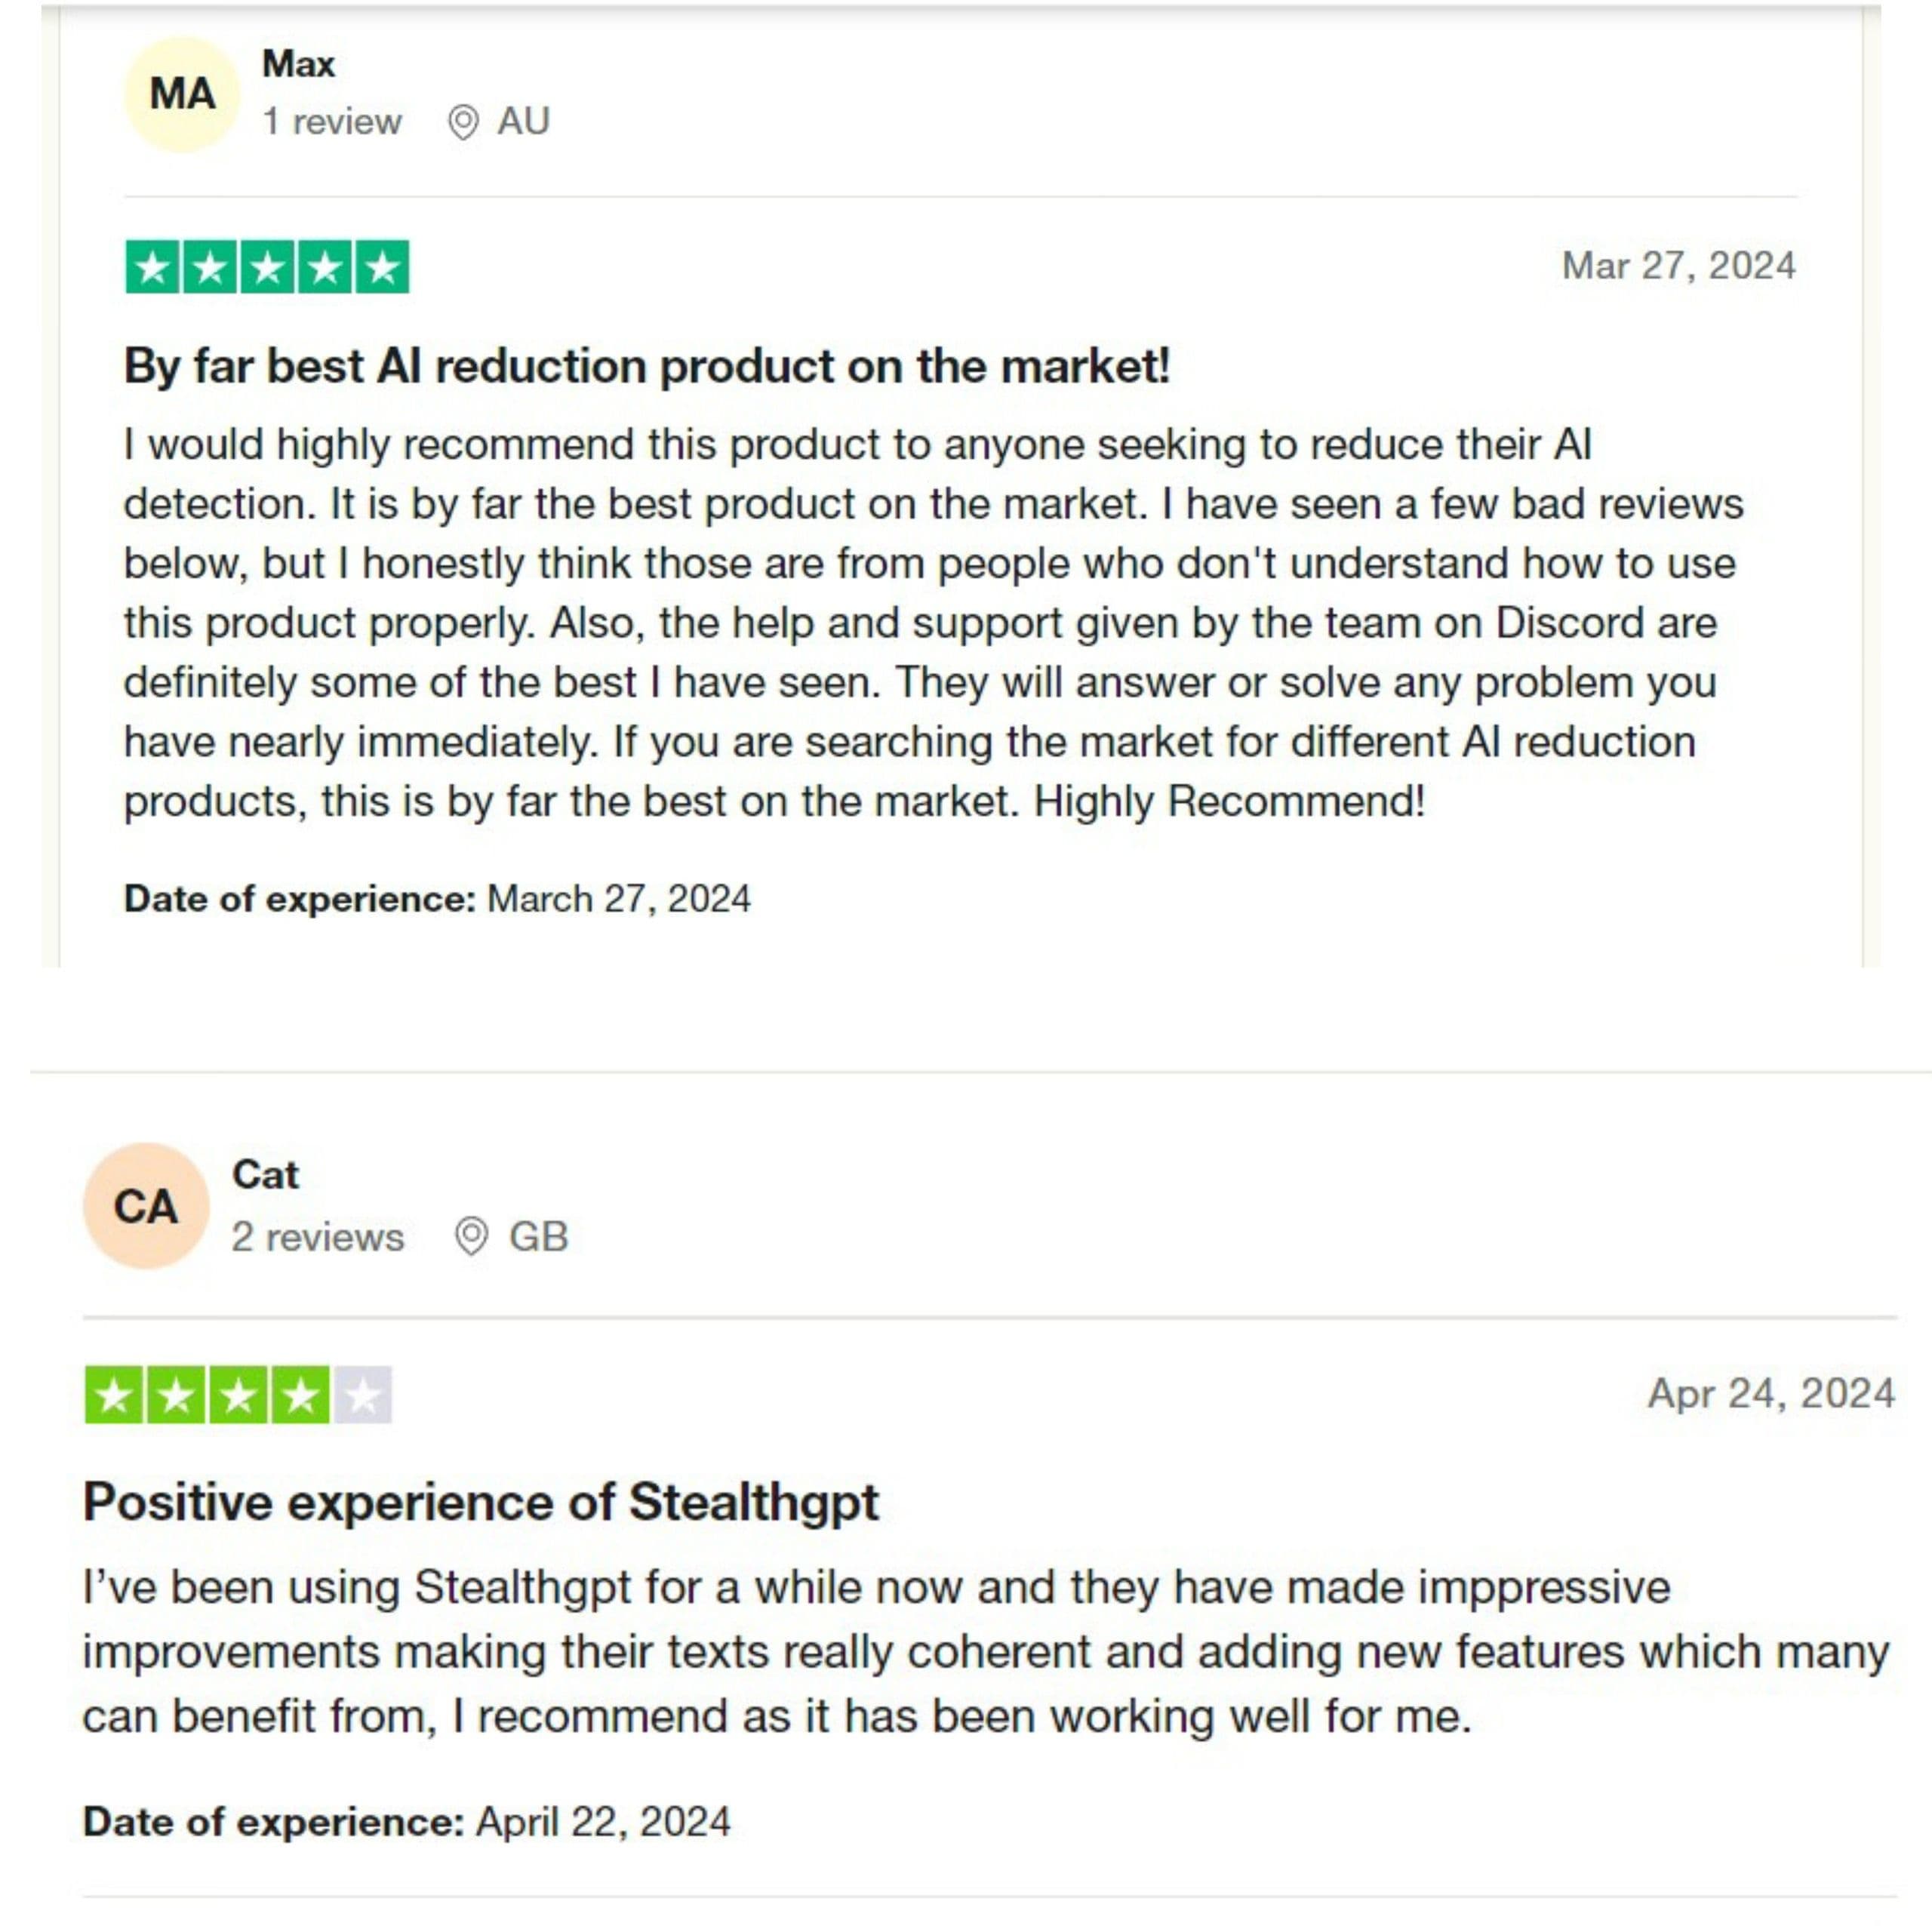Viewport: 1932px width, 1932px height.
Task: Click the four-star rating on Cat's review
Action: (238, 1394)
